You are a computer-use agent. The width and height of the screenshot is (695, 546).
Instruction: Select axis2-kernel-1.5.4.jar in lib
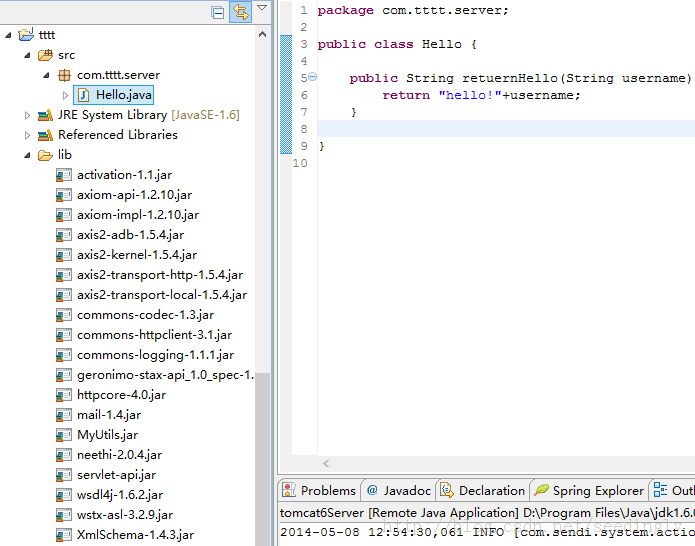tap(137, 255)
